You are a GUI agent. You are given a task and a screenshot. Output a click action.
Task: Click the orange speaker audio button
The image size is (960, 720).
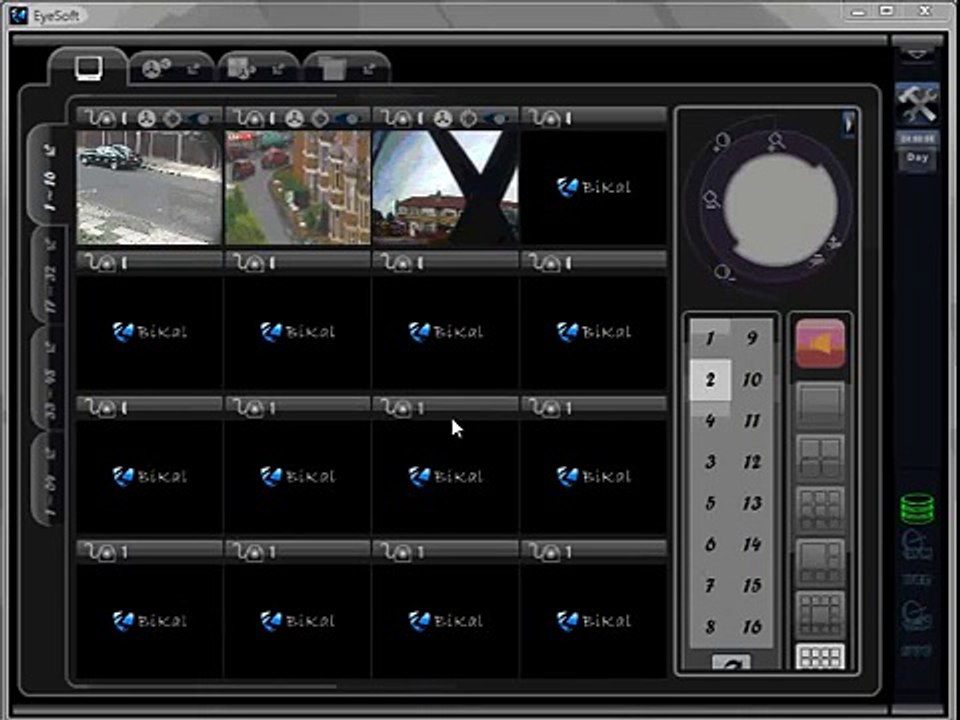click(x=820, y=343)
